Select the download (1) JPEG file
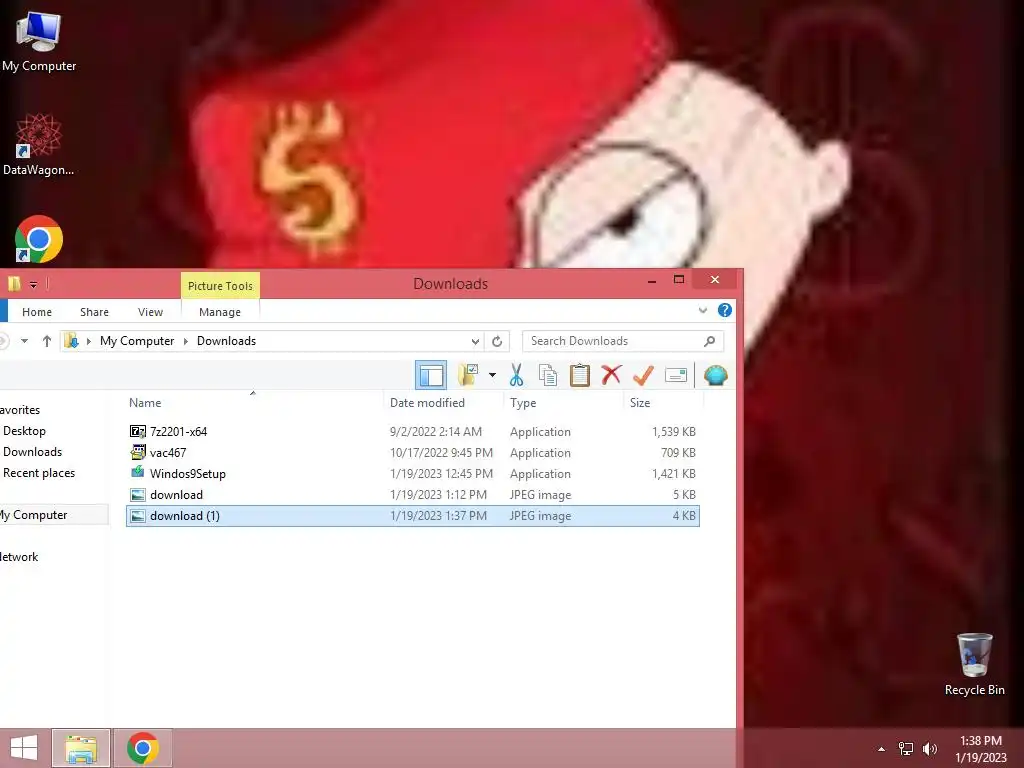 click(413, 516)
